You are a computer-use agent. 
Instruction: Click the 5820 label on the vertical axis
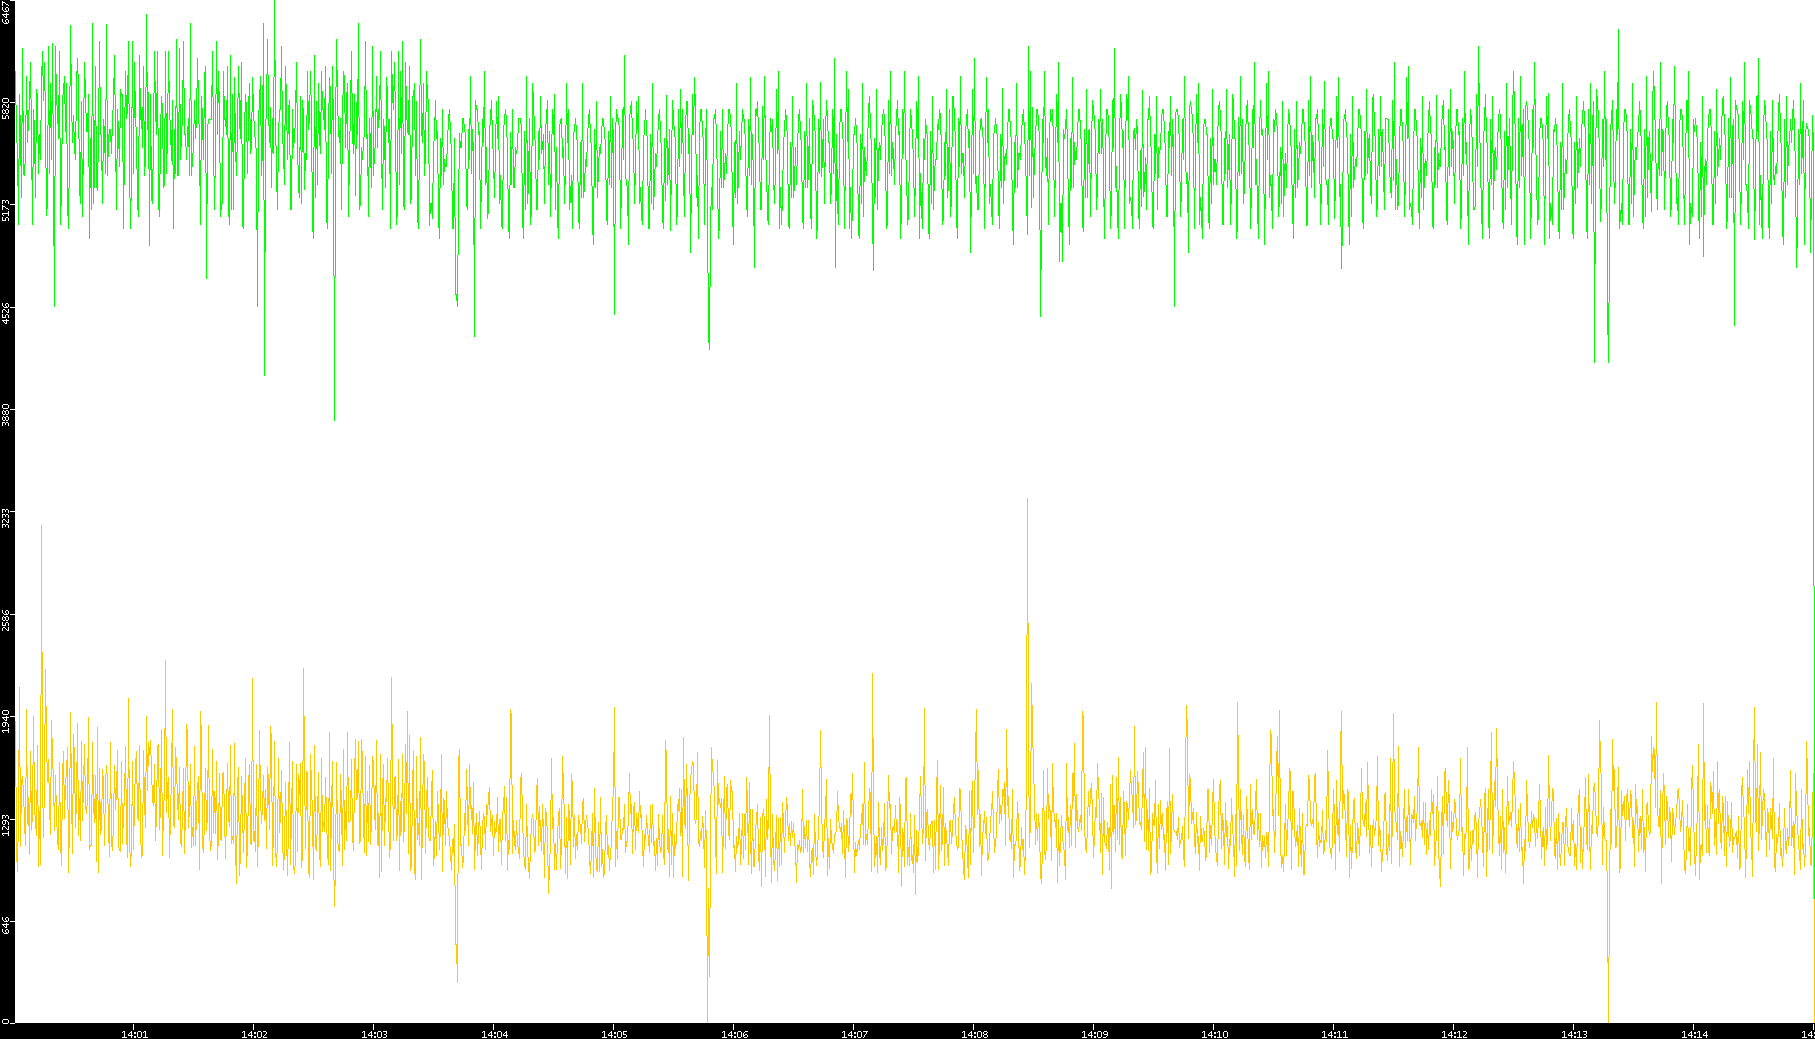6,108
